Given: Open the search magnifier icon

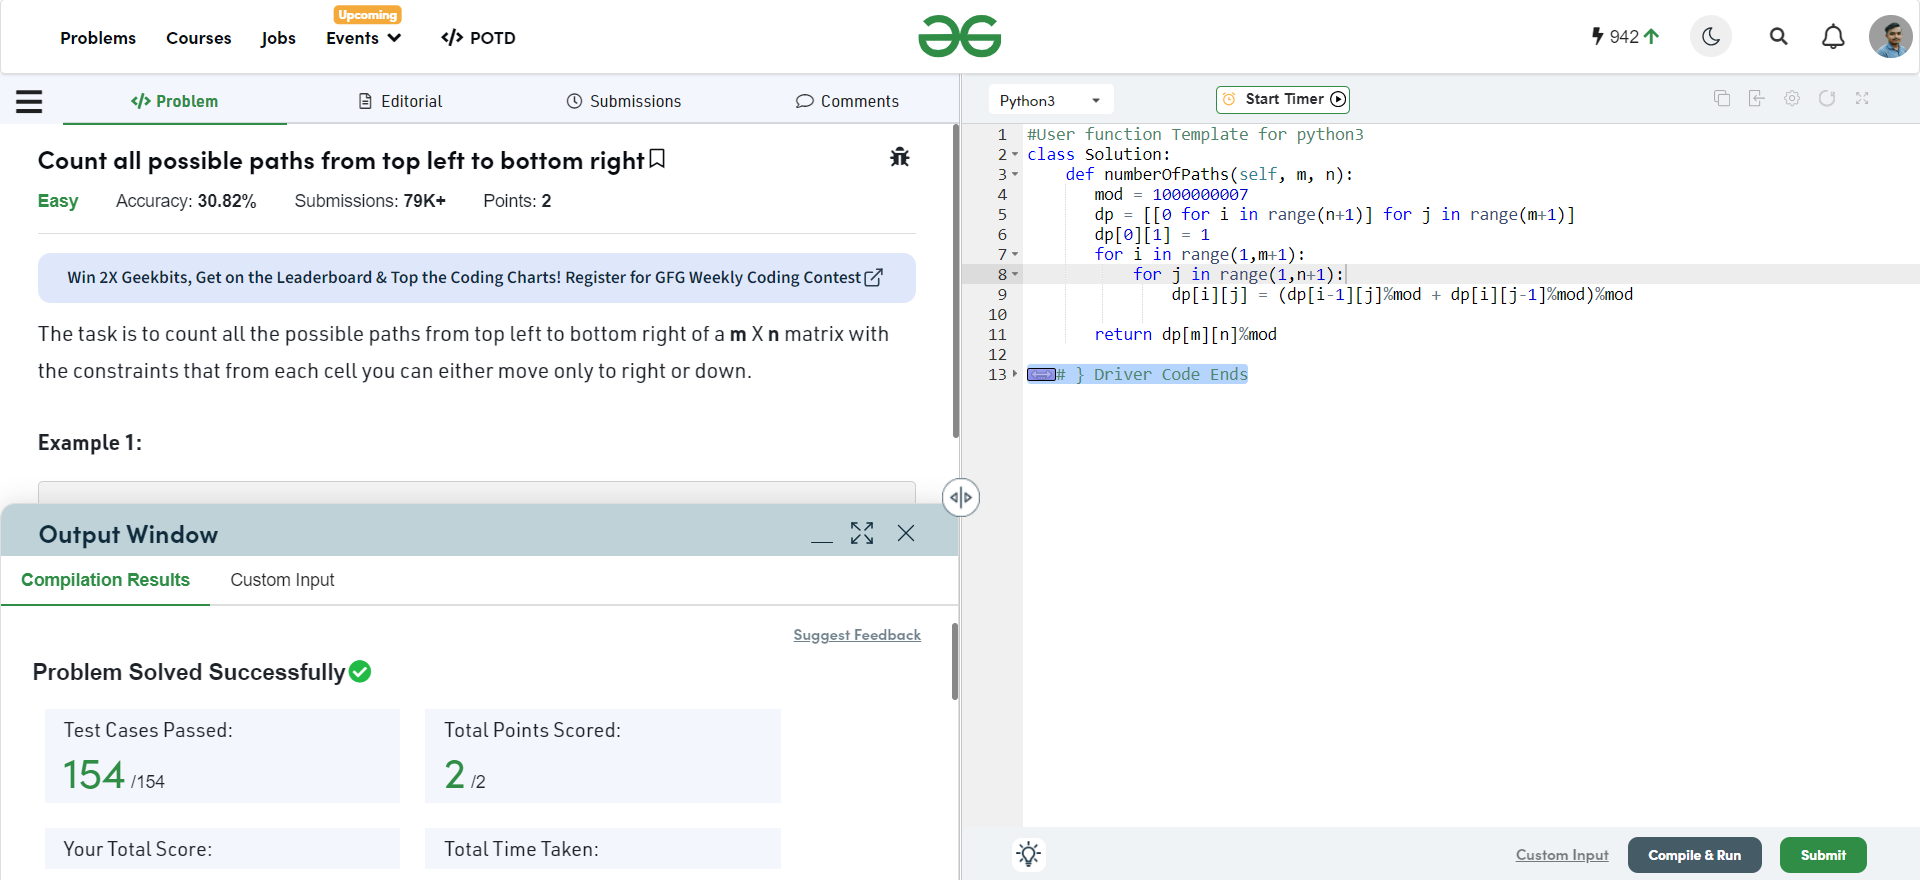Looking at the screenshot, I should click(x=1778, y=37).
